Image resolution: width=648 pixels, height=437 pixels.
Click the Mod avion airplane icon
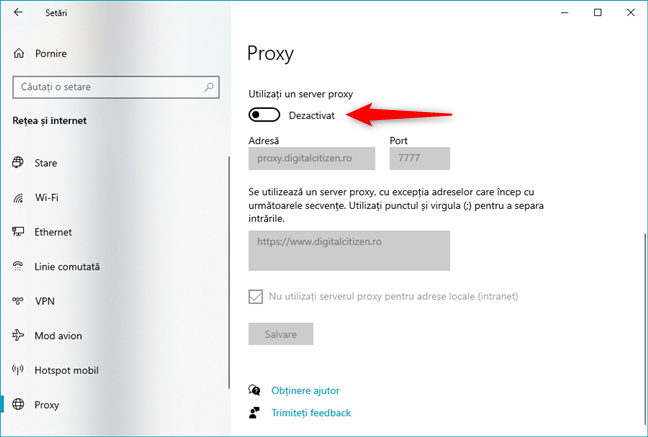[x=18, y=336]
